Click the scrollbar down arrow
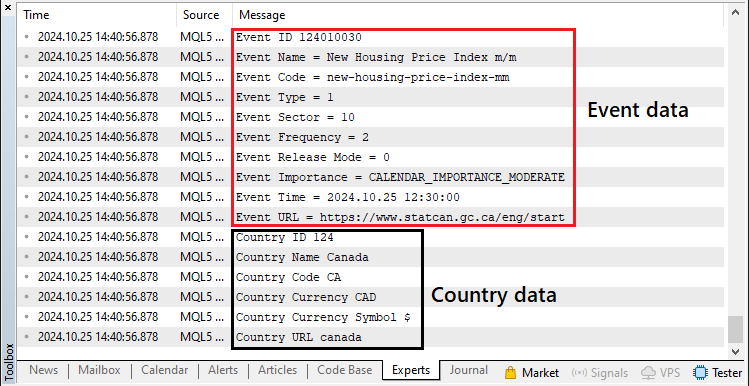The image size is (749, 386). tap(736, 352)
